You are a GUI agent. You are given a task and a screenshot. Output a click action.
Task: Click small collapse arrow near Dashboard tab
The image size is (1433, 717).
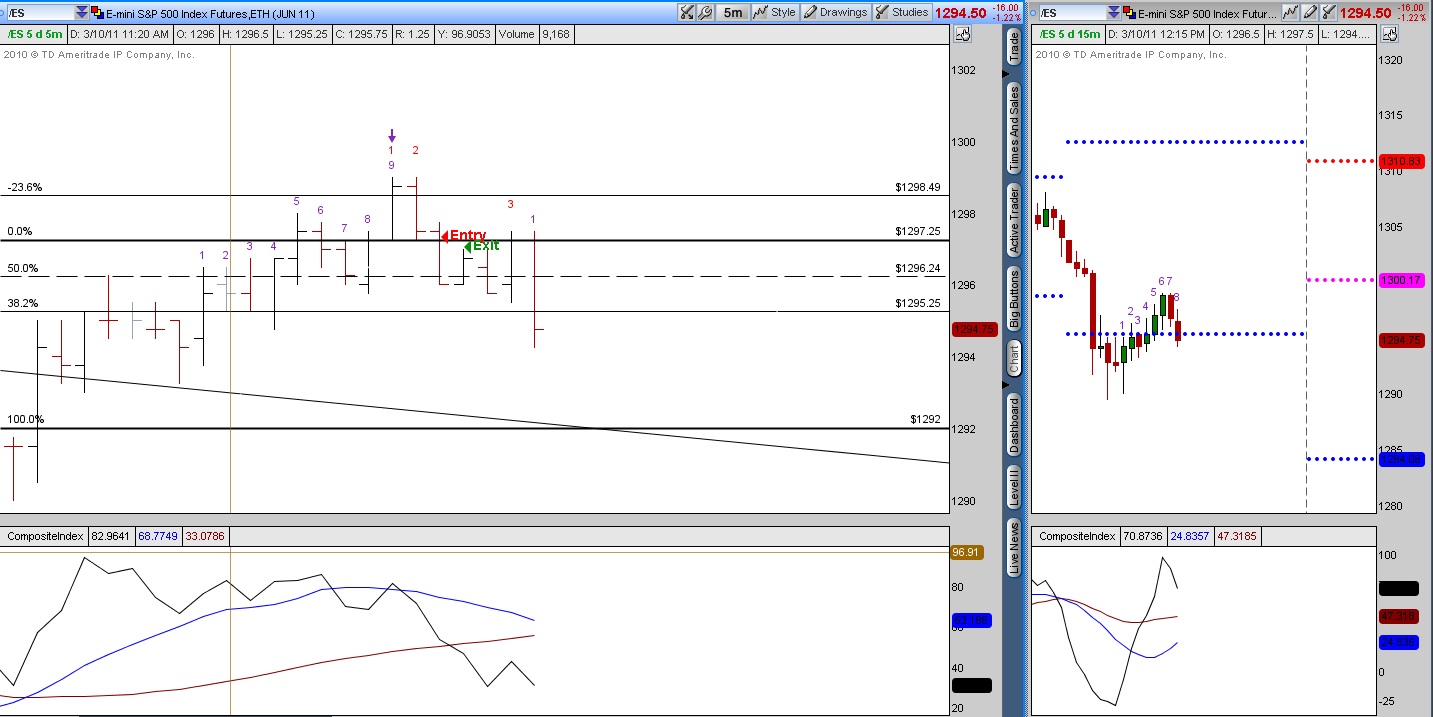pyautogui.click(x=1006, y=385)
